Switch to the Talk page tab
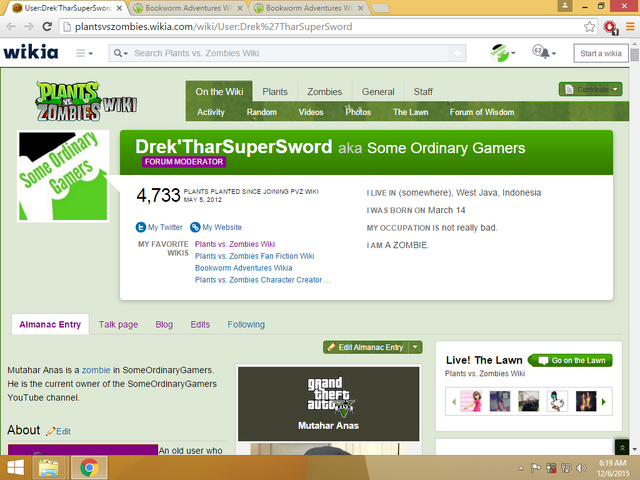640x480 pixels. (118, 324)
